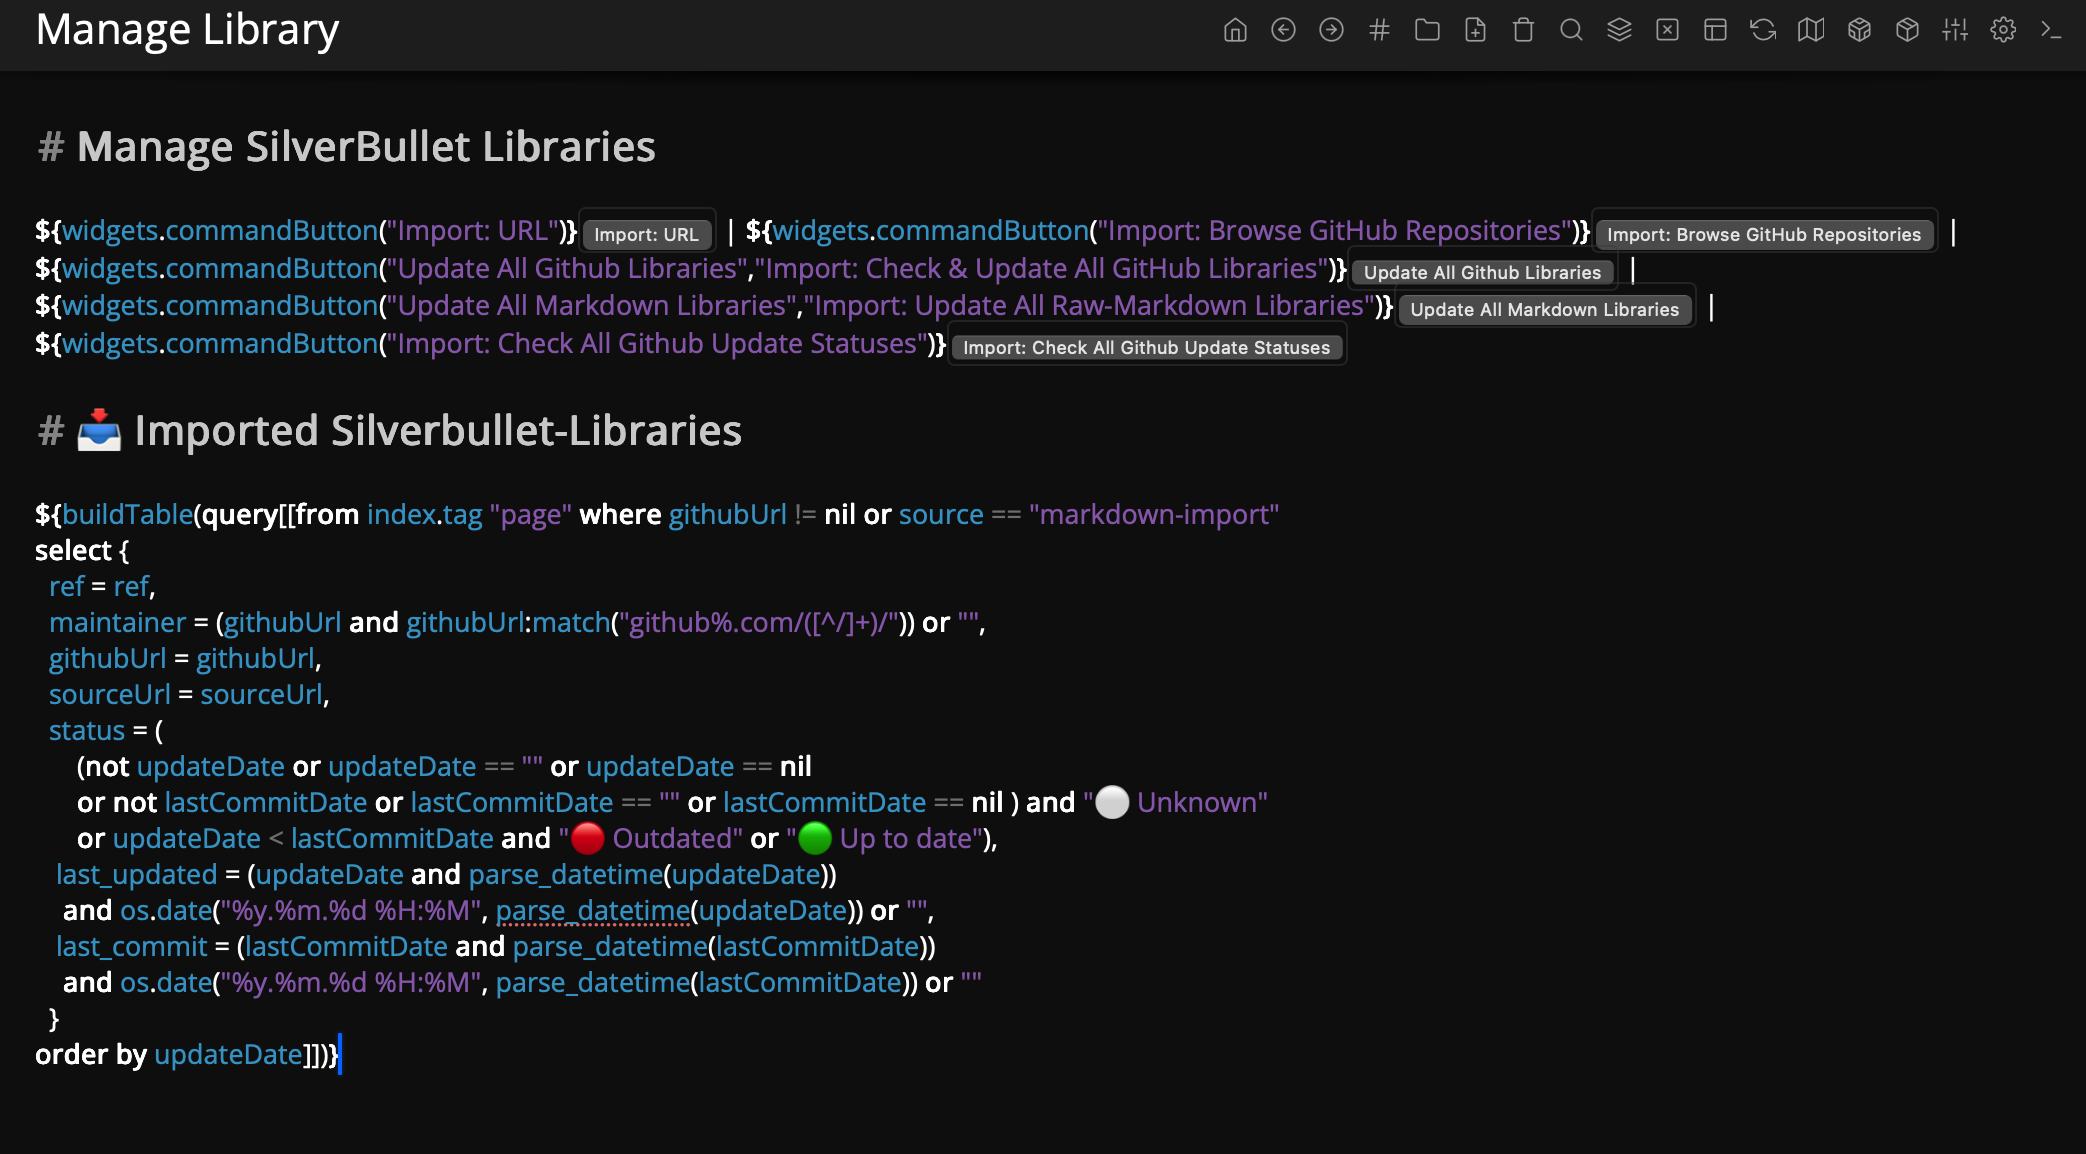
Task: Open search with magnifier icon
Action: point(1571,30)
